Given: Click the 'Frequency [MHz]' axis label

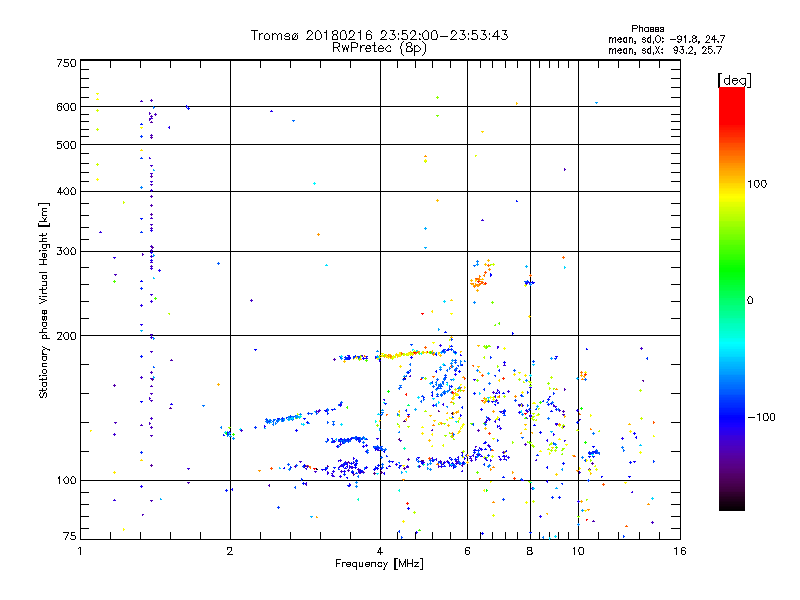Looking at the screenshot, I should [379, 564].
